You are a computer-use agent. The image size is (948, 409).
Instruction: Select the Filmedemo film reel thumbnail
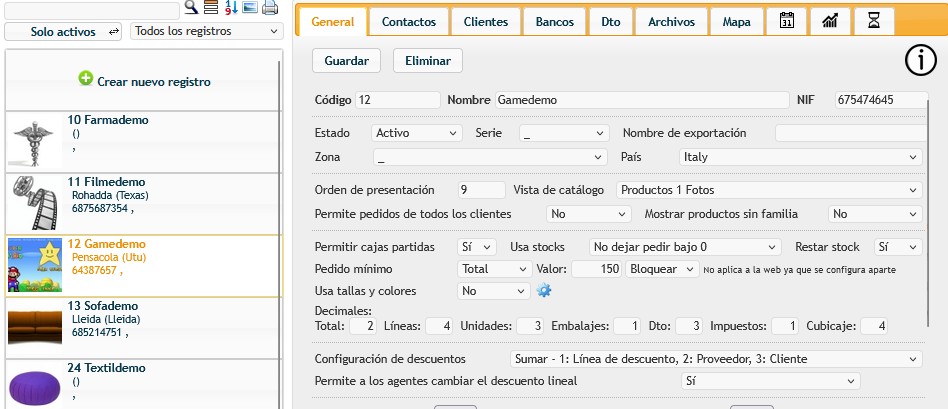pos(35,204)
